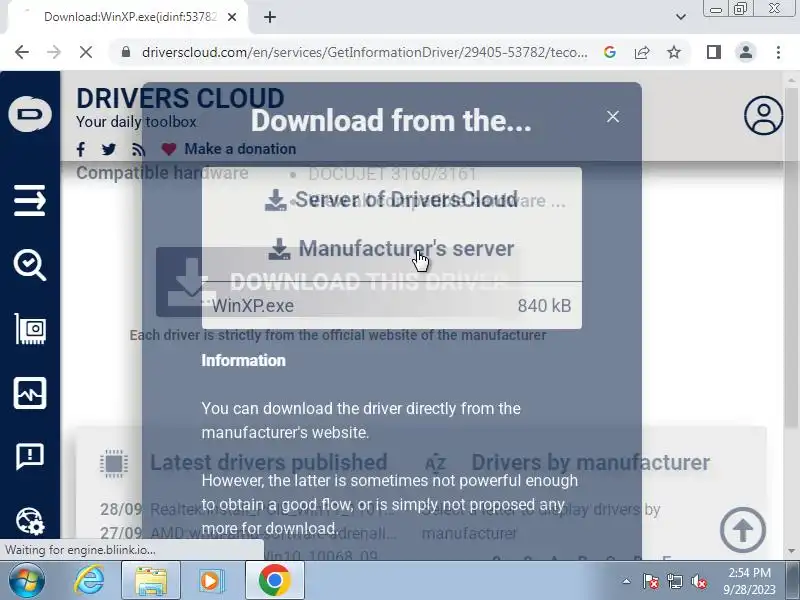This screenshot has height=600, width=800.
Task: Open the feedback alert bubble icon
Action: point(30,456)
